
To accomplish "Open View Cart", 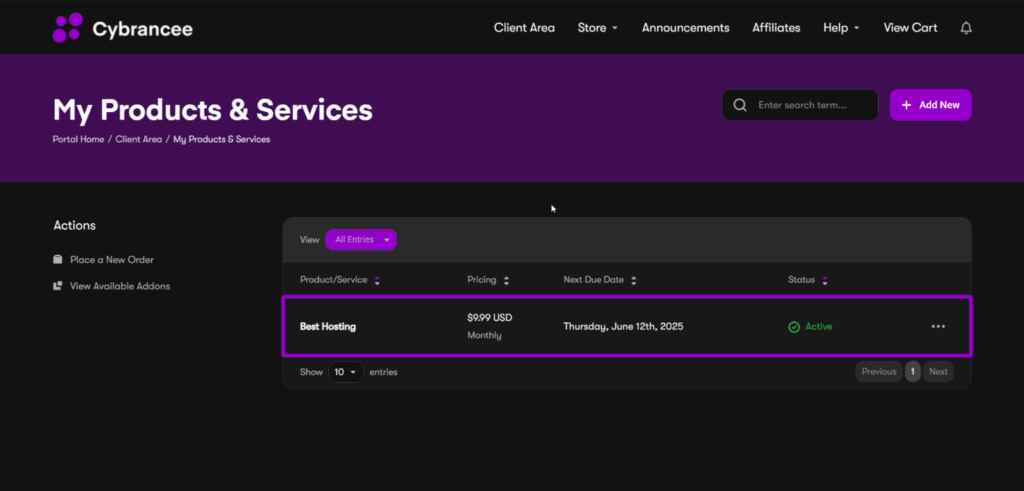I will click(910, 27).
